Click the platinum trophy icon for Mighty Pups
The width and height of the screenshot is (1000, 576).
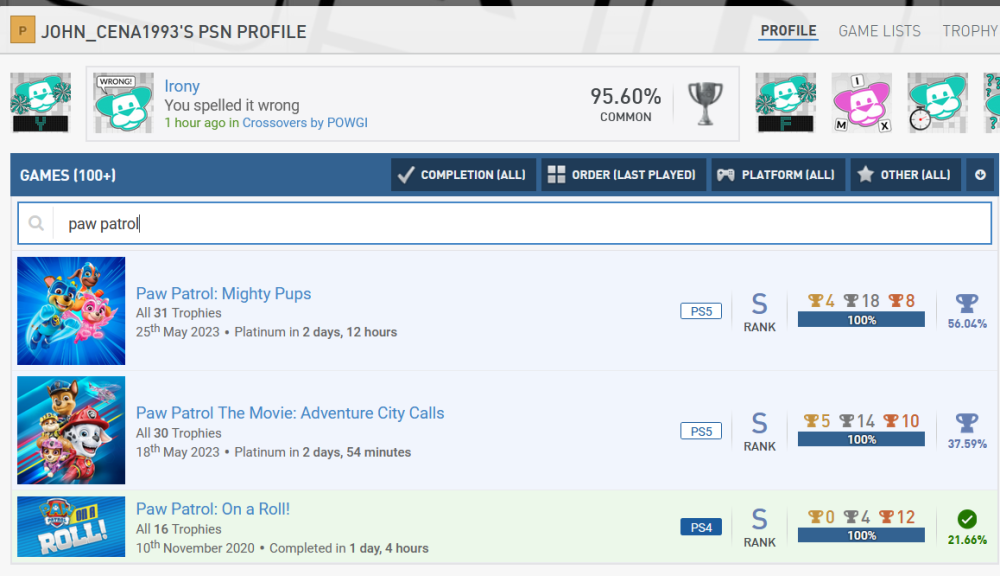coord(966,303)
